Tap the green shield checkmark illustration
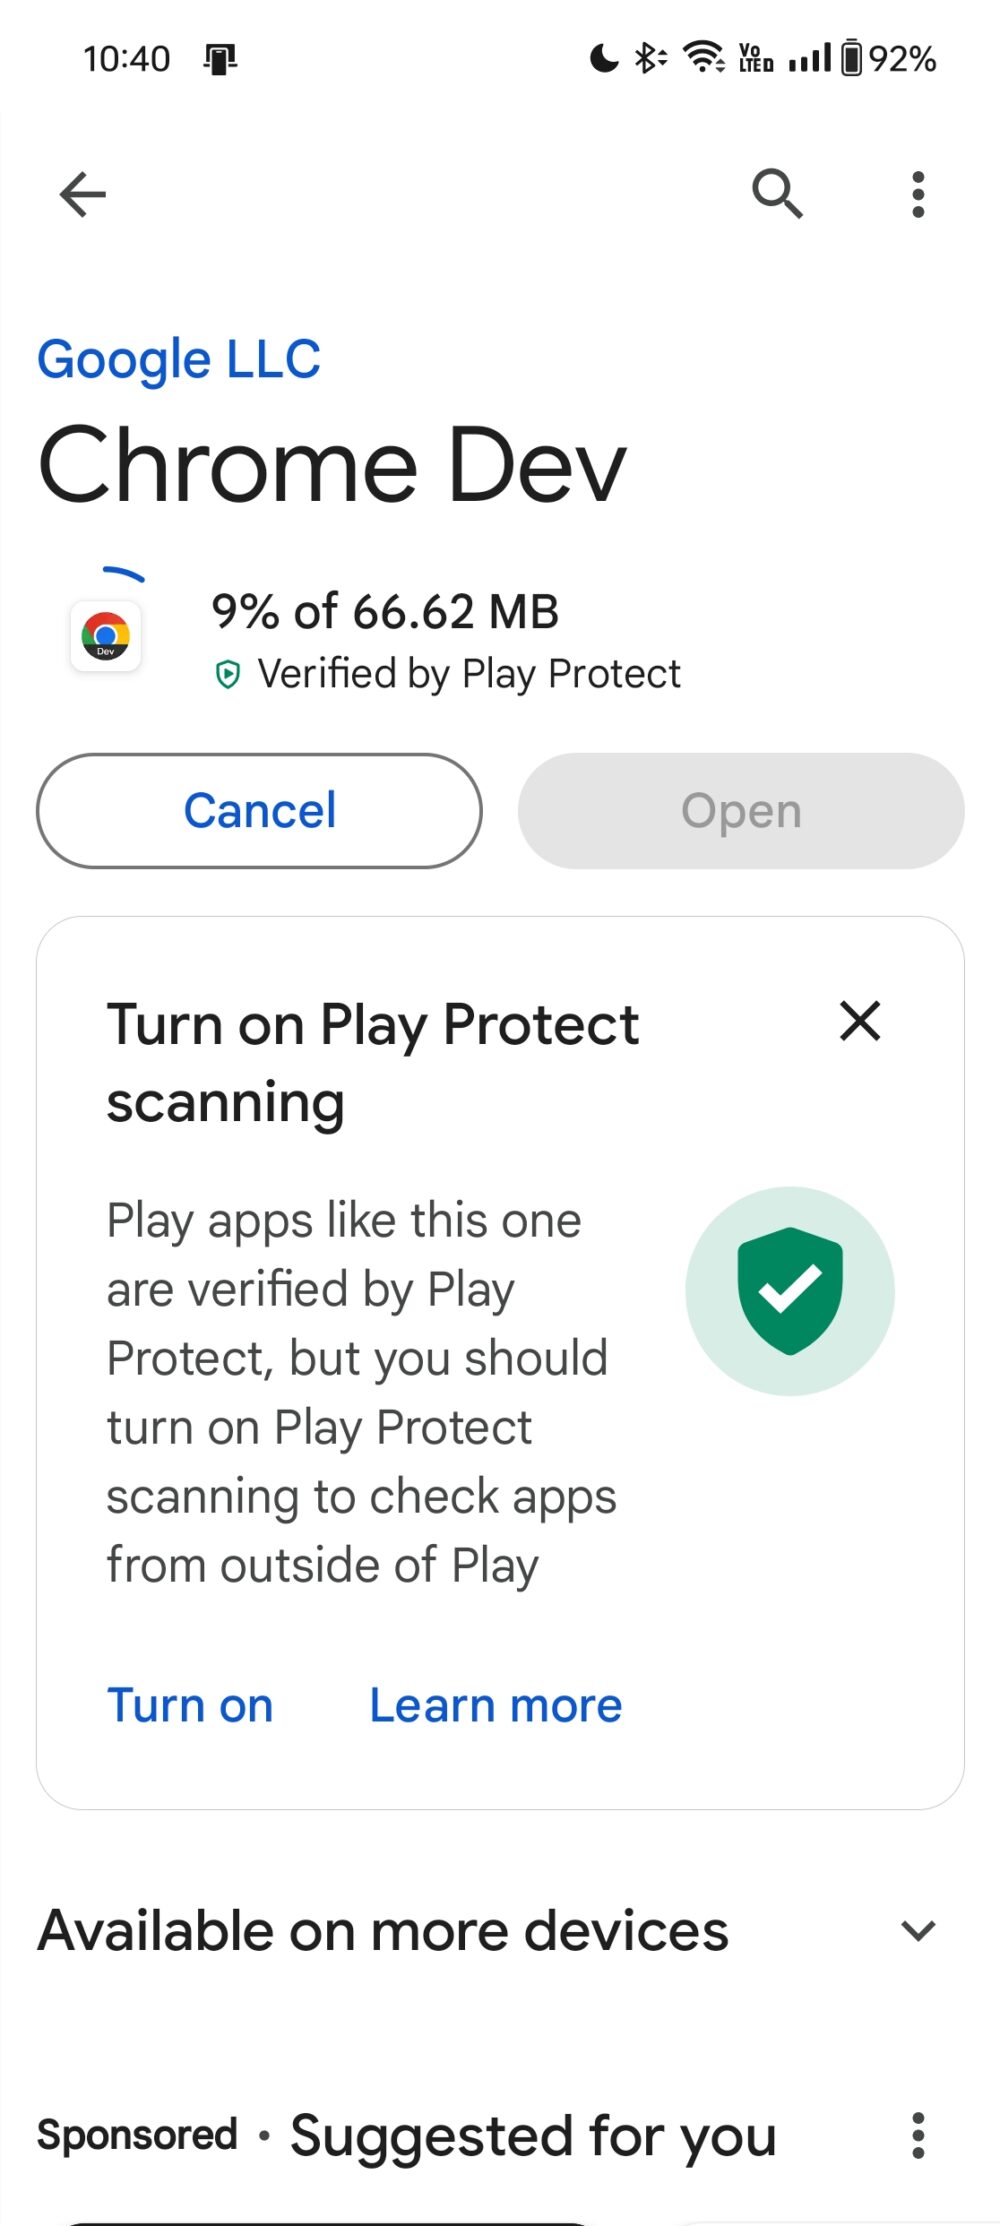 tap(789, 1289)
